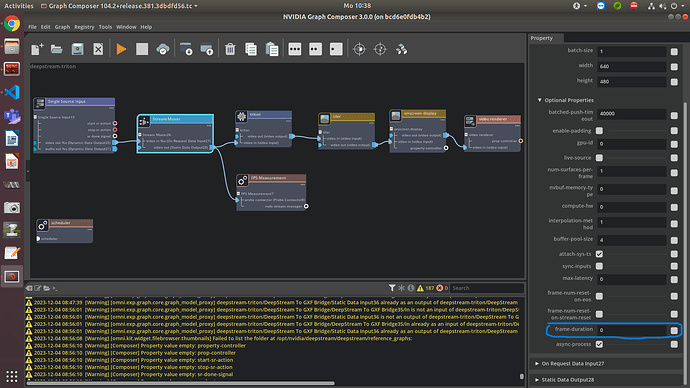
Task: Click the warnings triangle filter icon
Action: click(x=420, y=288)
